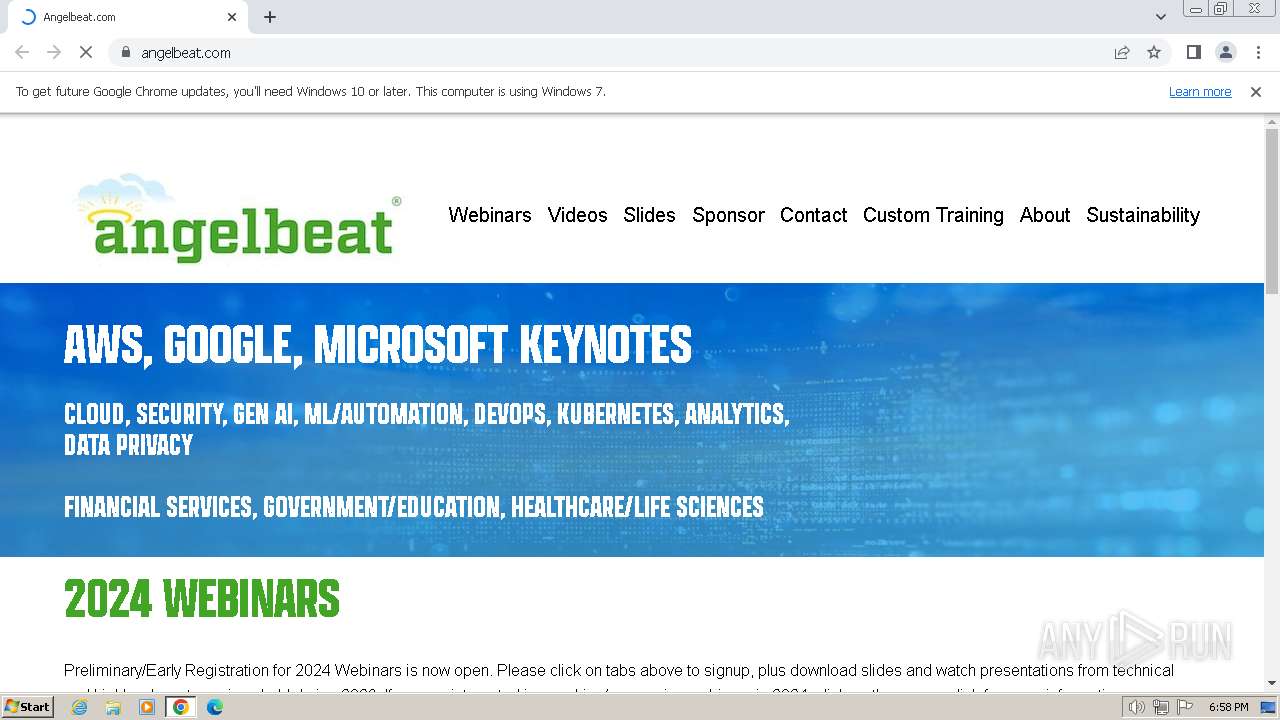Click the angelbeat logo
The width and height of the screenshot is (1280, 720).
239,217
